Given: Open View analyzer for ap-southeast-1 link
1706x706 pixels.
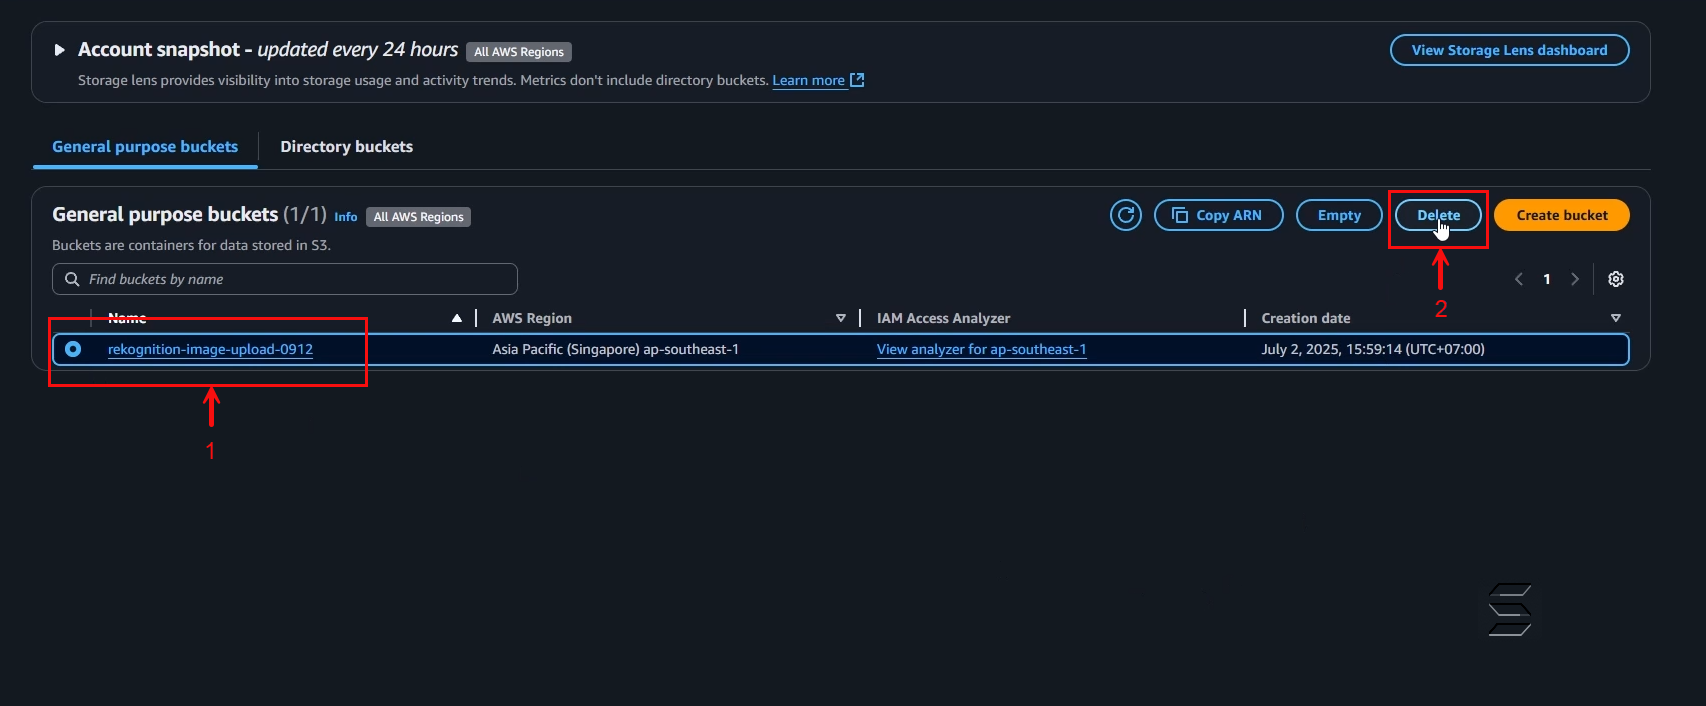Looking at the screenshot, I should click(x=981, y=349).
